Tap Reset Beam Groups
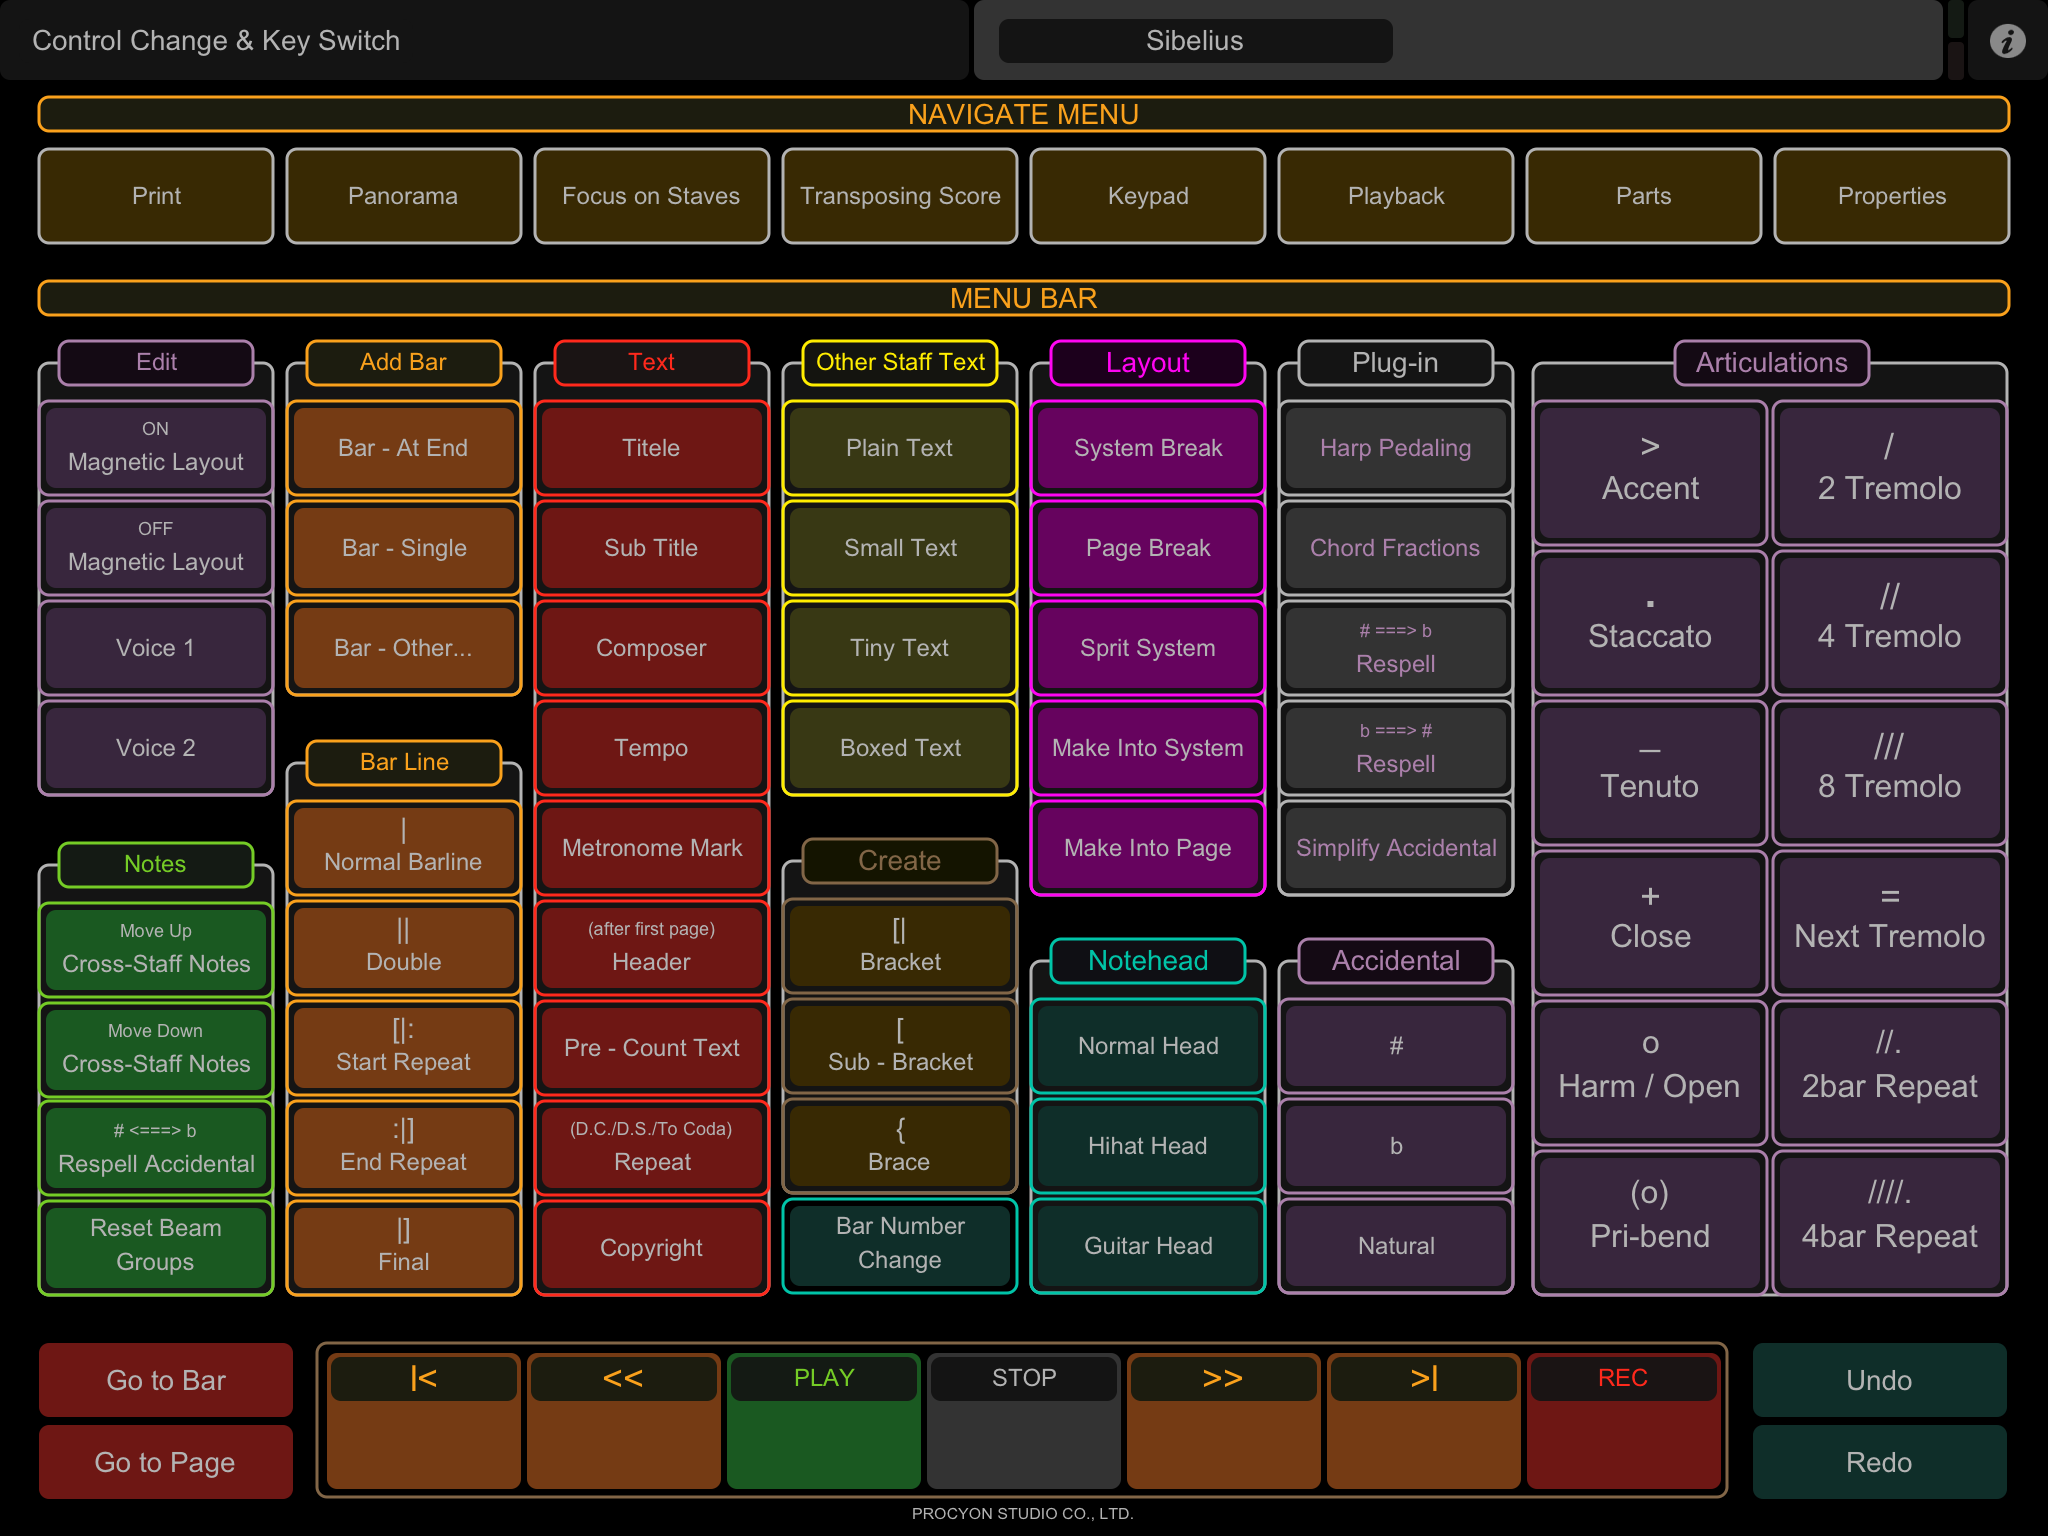This screenshot has width=2048, height=1536. coord(156,1246)
